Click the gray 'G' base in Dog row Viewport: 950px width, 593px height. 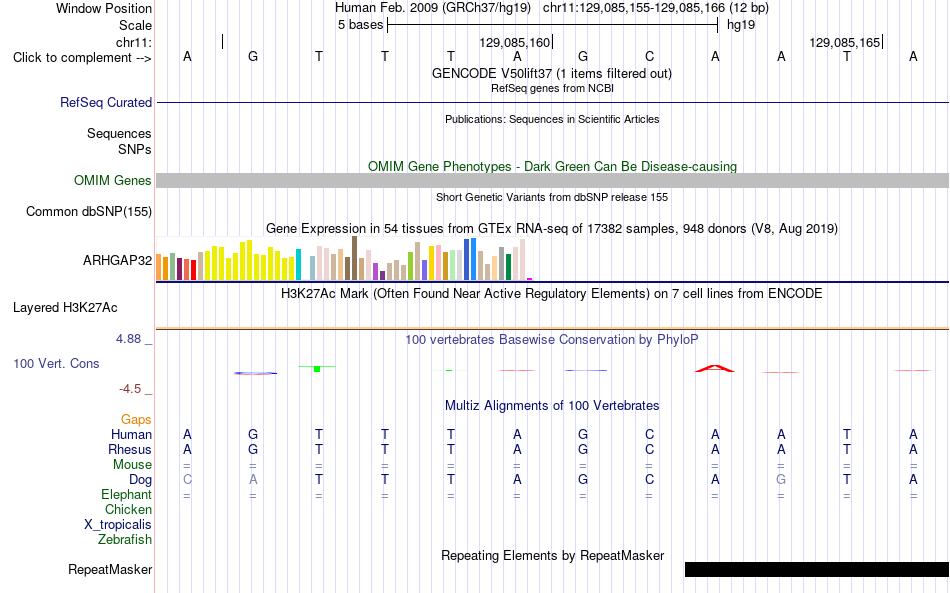point(781,480)
